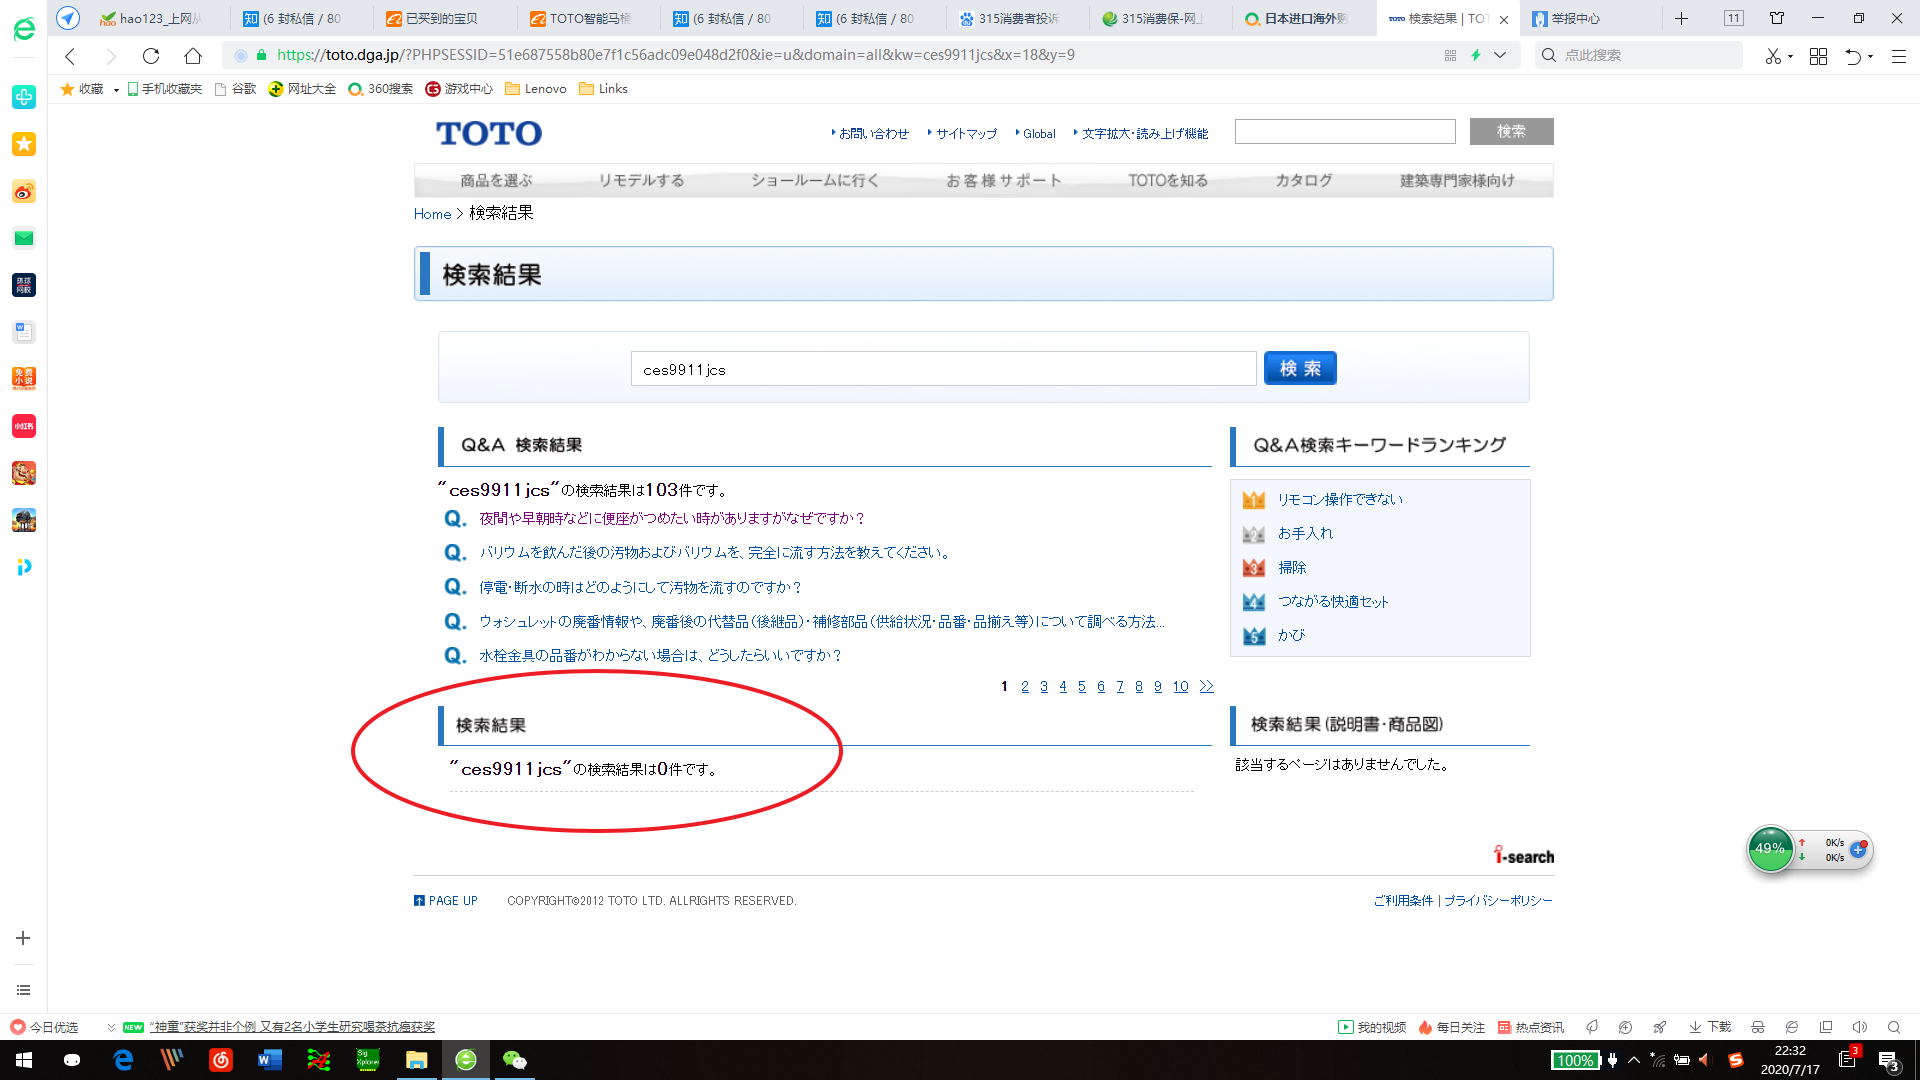Open the カタログ menu
This screenshot has width=1920, height=1080.
(x=1303, y=181)
